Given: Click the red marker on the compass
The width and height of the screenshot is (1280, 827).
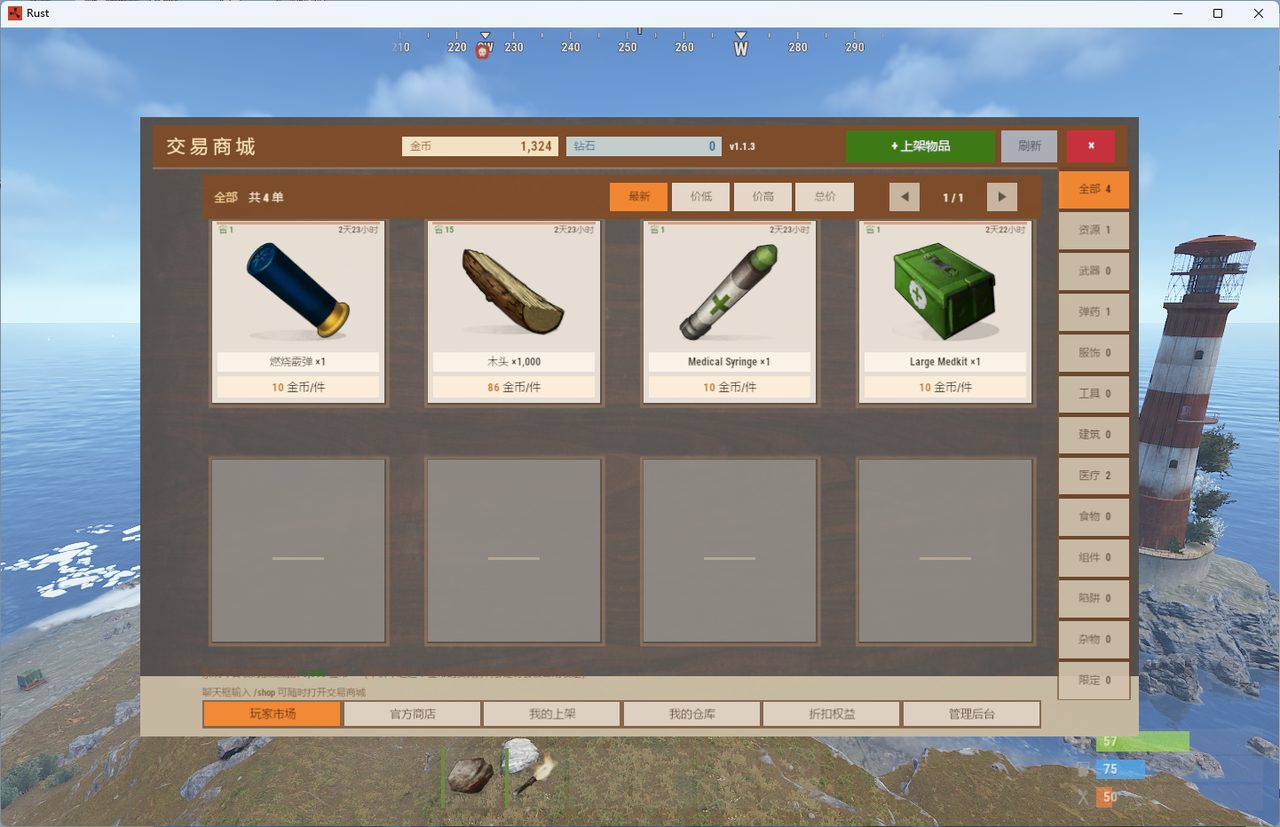Looking at the screenshot, I should click(482, 52).
